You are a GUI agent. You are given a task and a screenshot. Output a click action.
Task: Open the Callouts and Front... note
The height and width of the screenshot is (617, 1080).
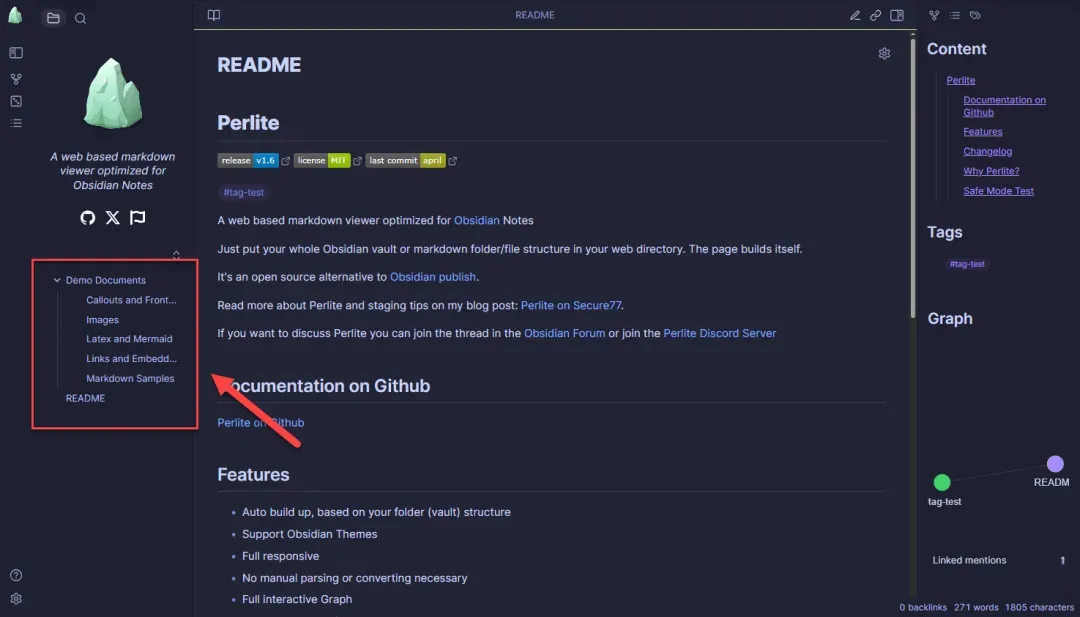132,300
